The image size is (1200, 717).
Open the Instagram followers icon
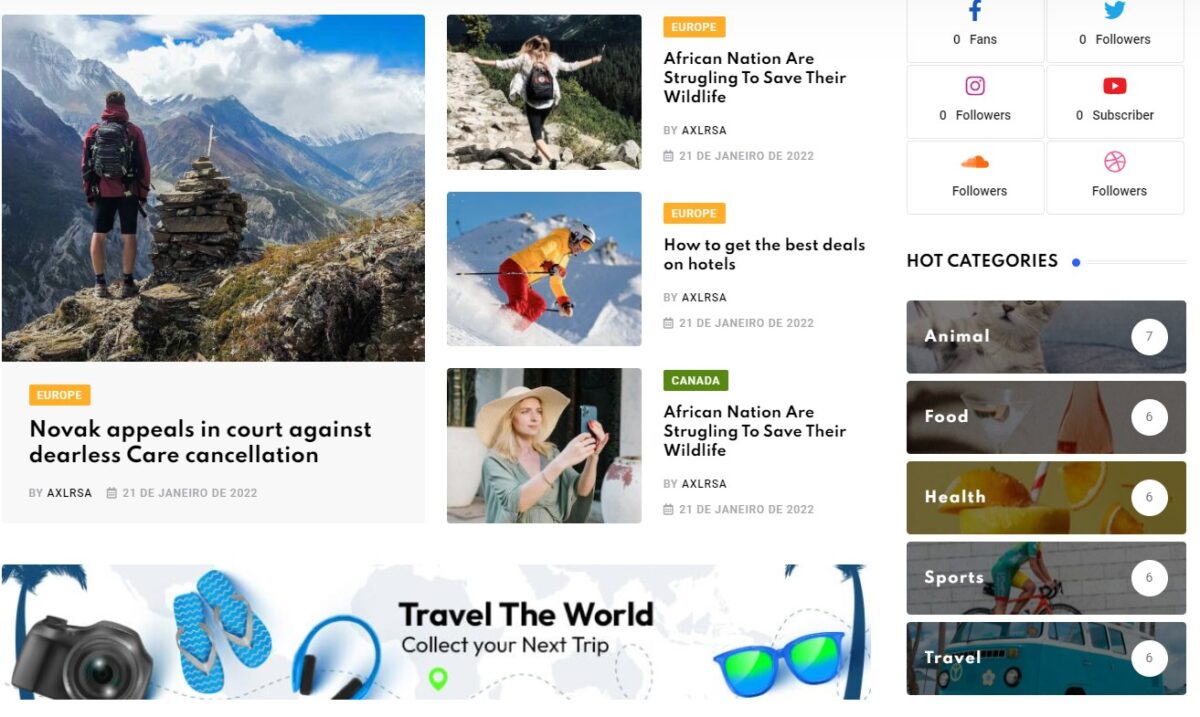click(975, 86)
